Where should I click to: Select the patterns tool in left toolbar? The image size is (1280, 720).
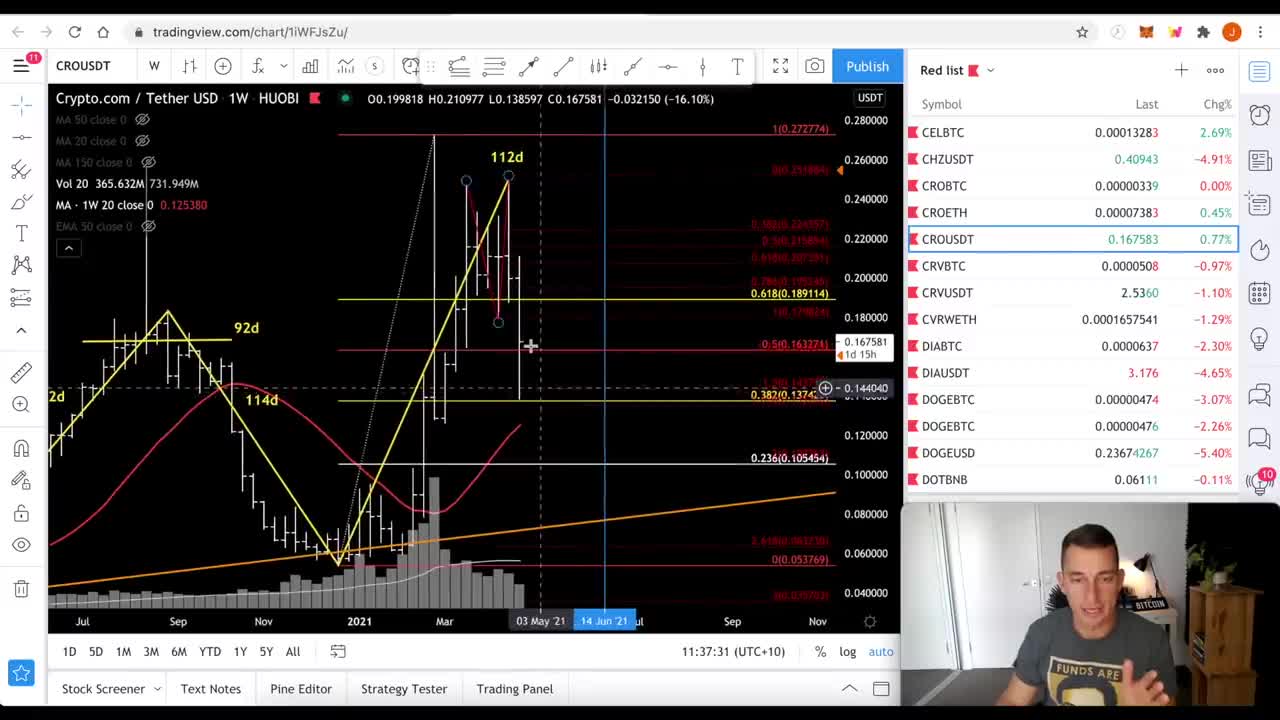[x=21, y=265]
